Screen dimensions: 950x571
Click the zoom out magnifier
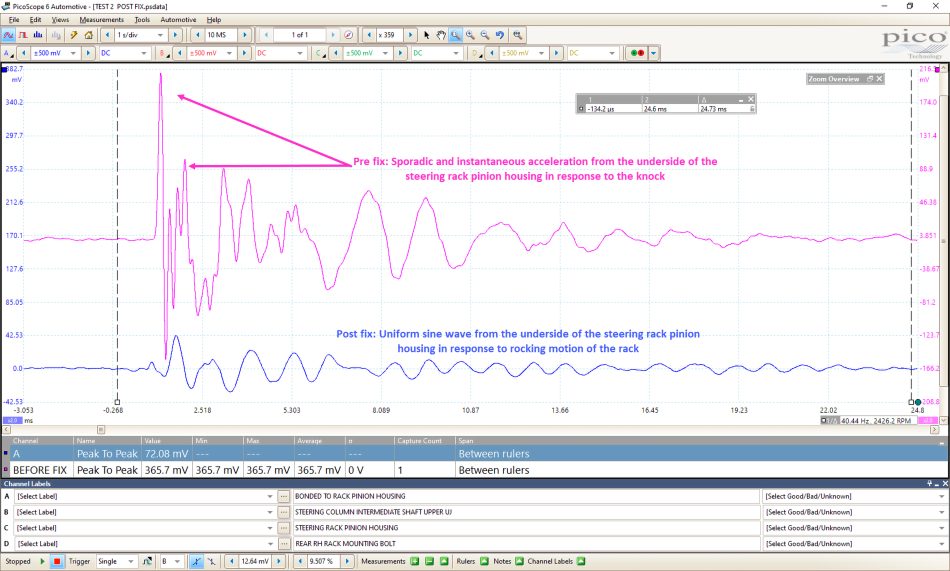coord(485,35)
